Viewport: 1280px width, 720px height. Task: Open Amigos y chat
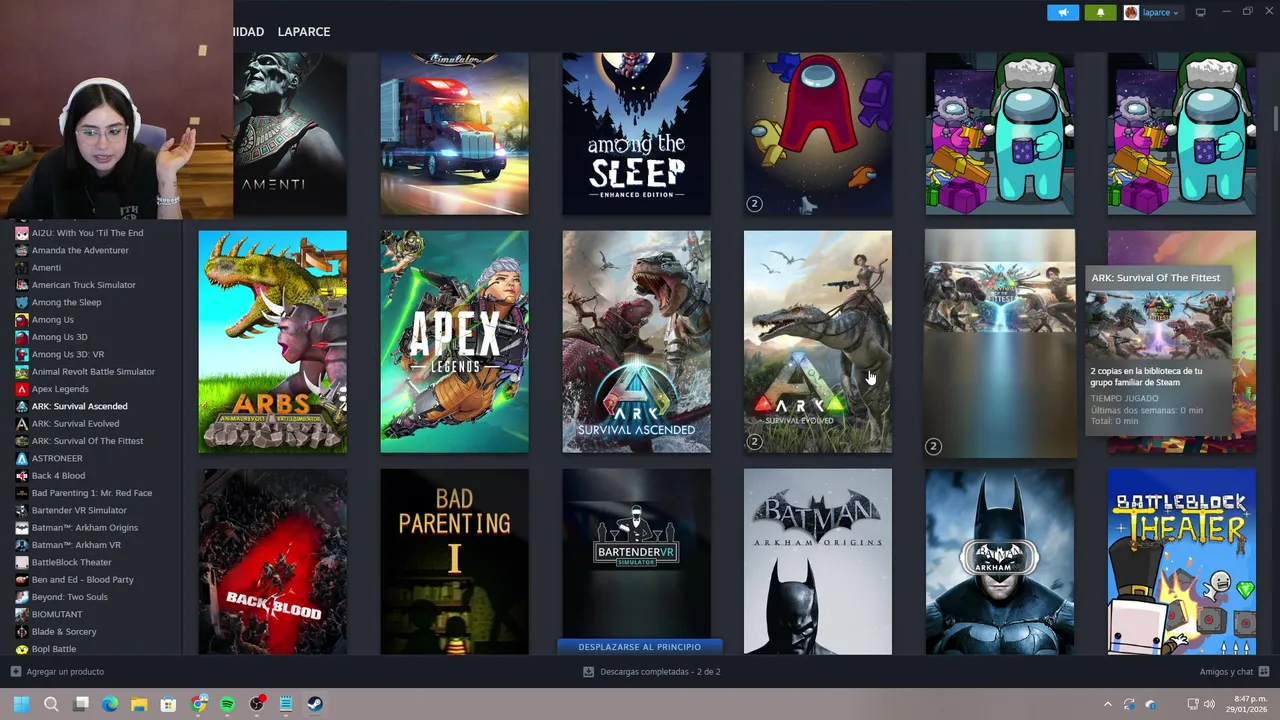click(x=1234, y=672)
